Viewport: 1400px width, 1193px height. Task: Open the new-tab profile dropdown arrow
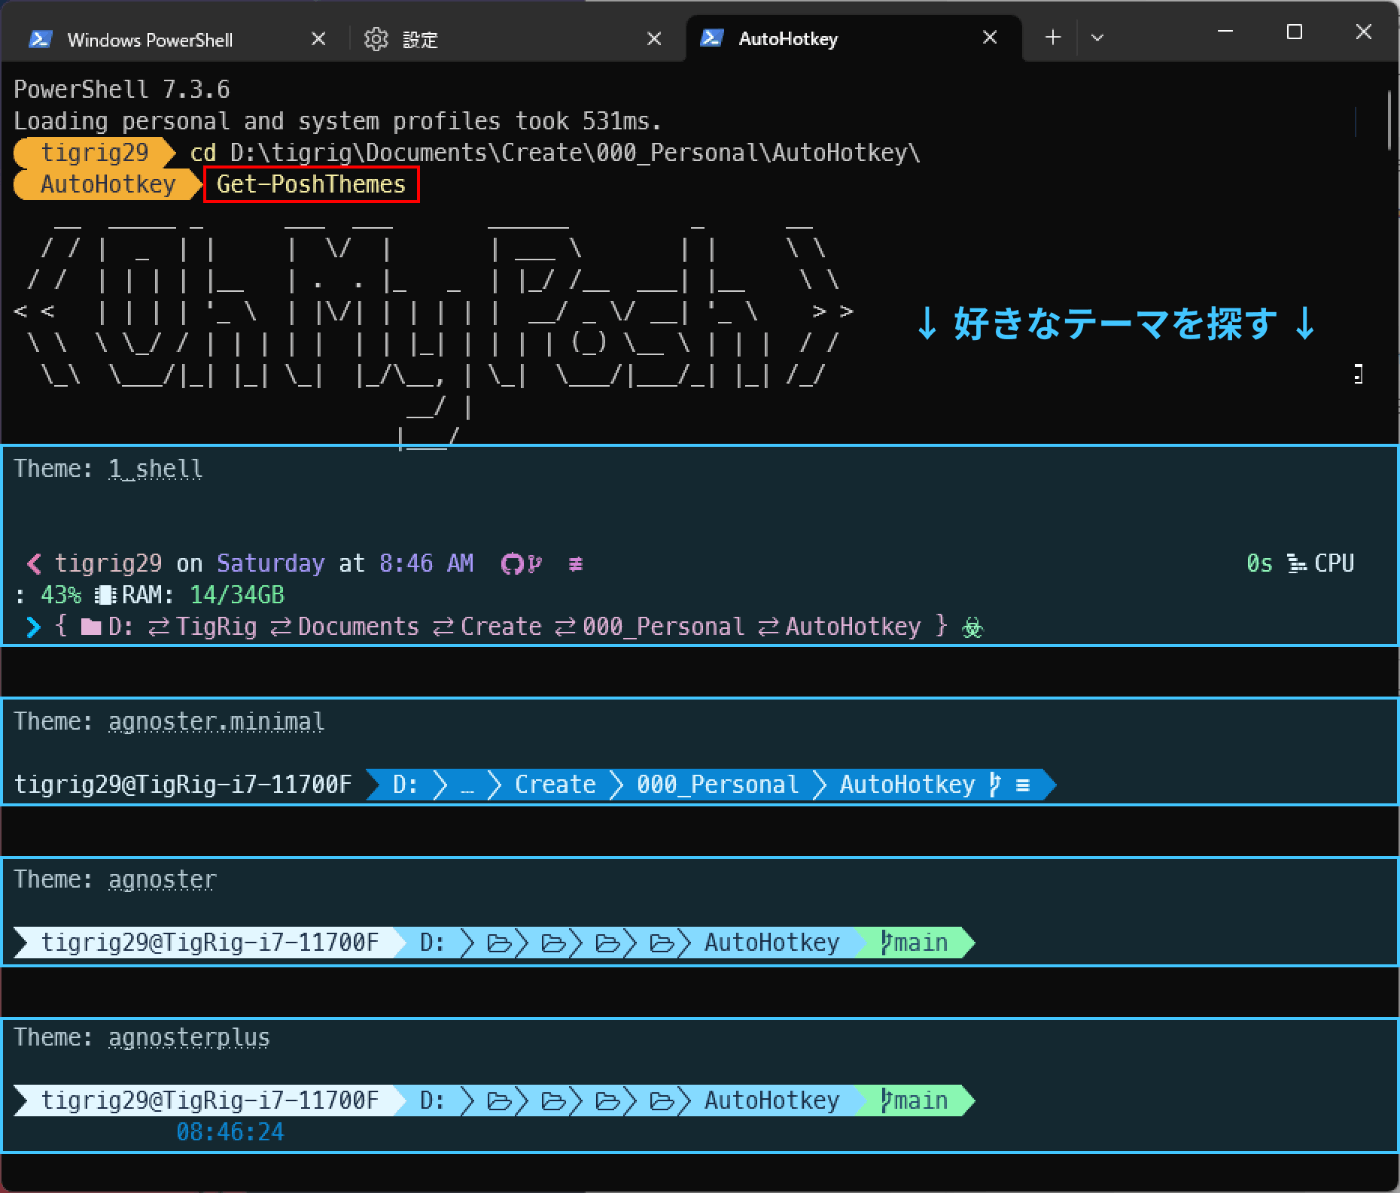(1097, 38)
